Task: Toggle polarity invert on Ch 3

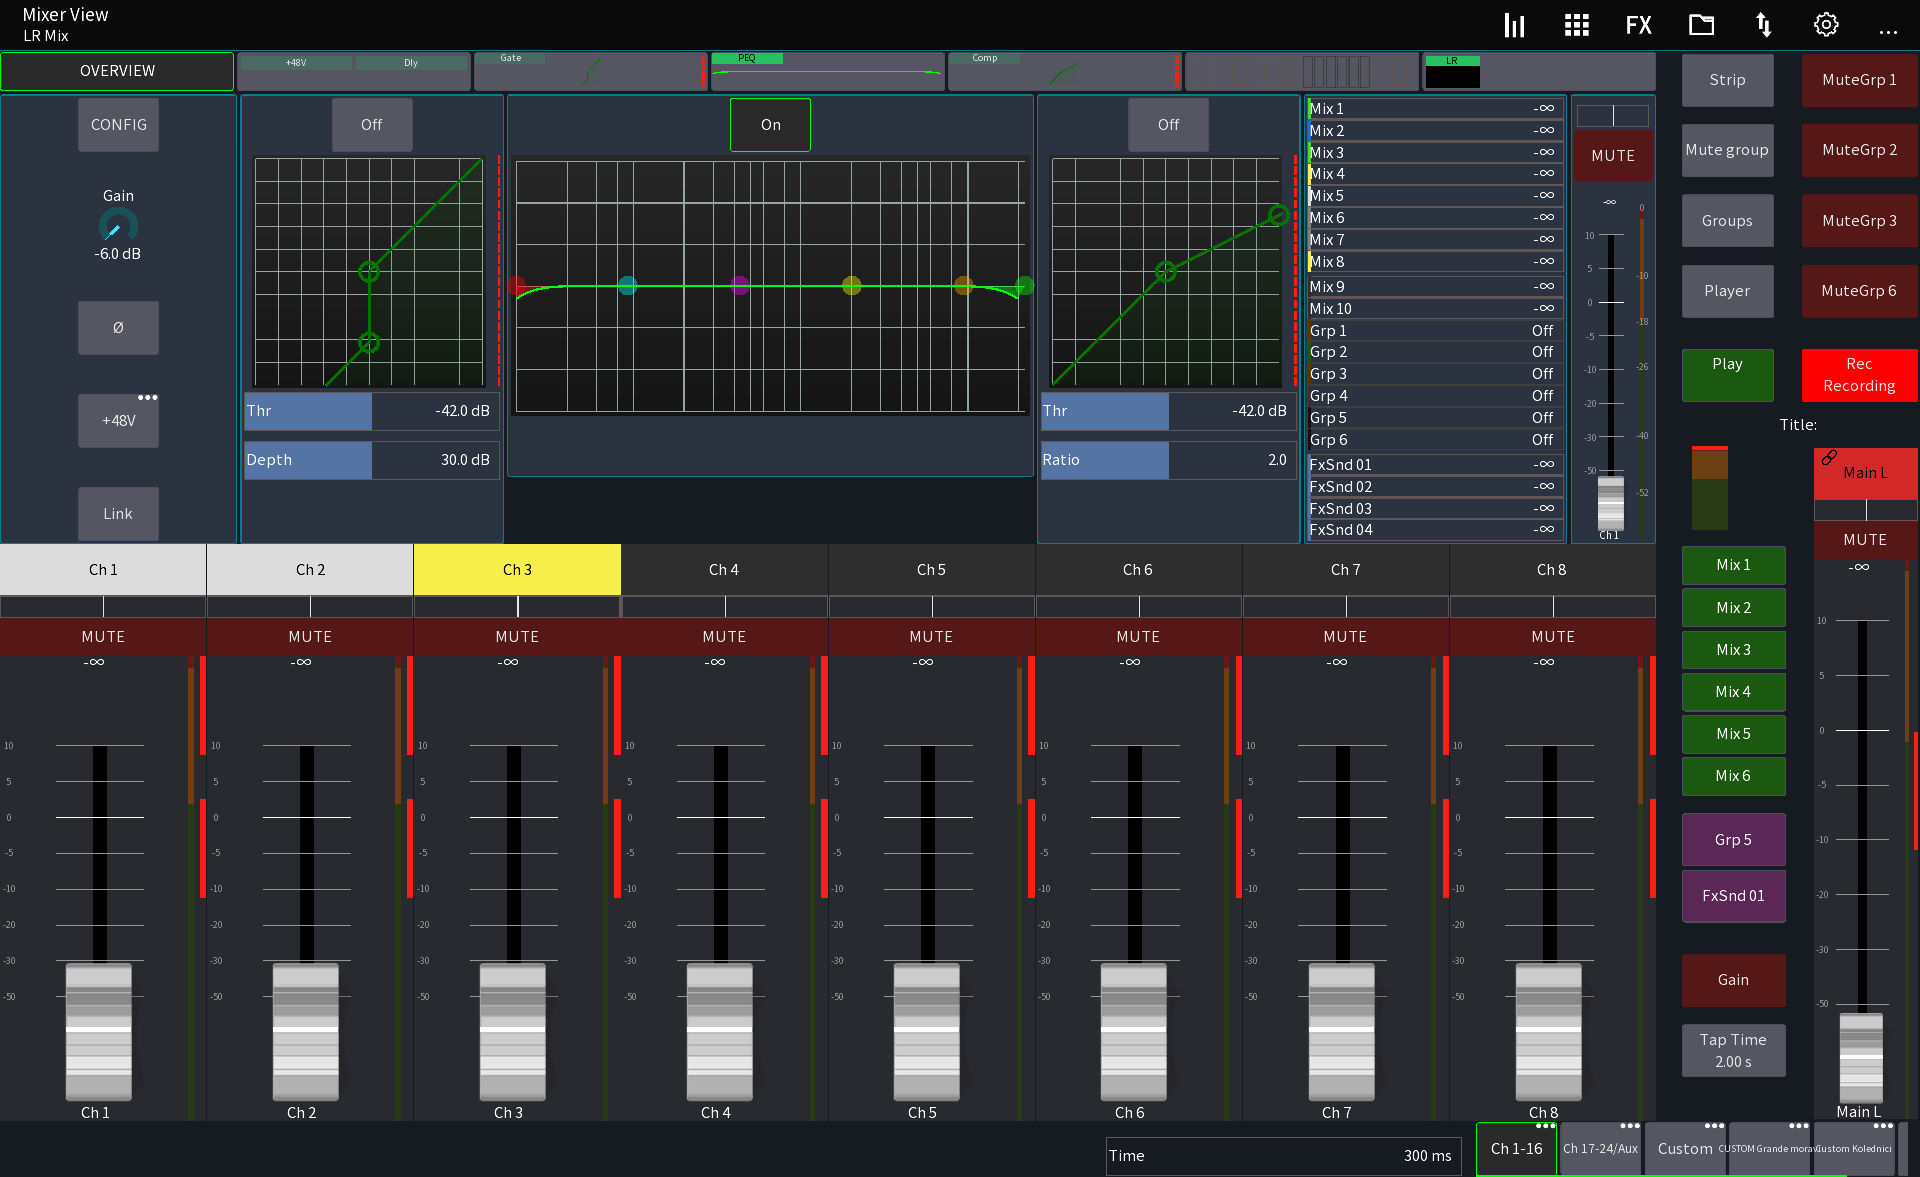Action: point(117,327)
